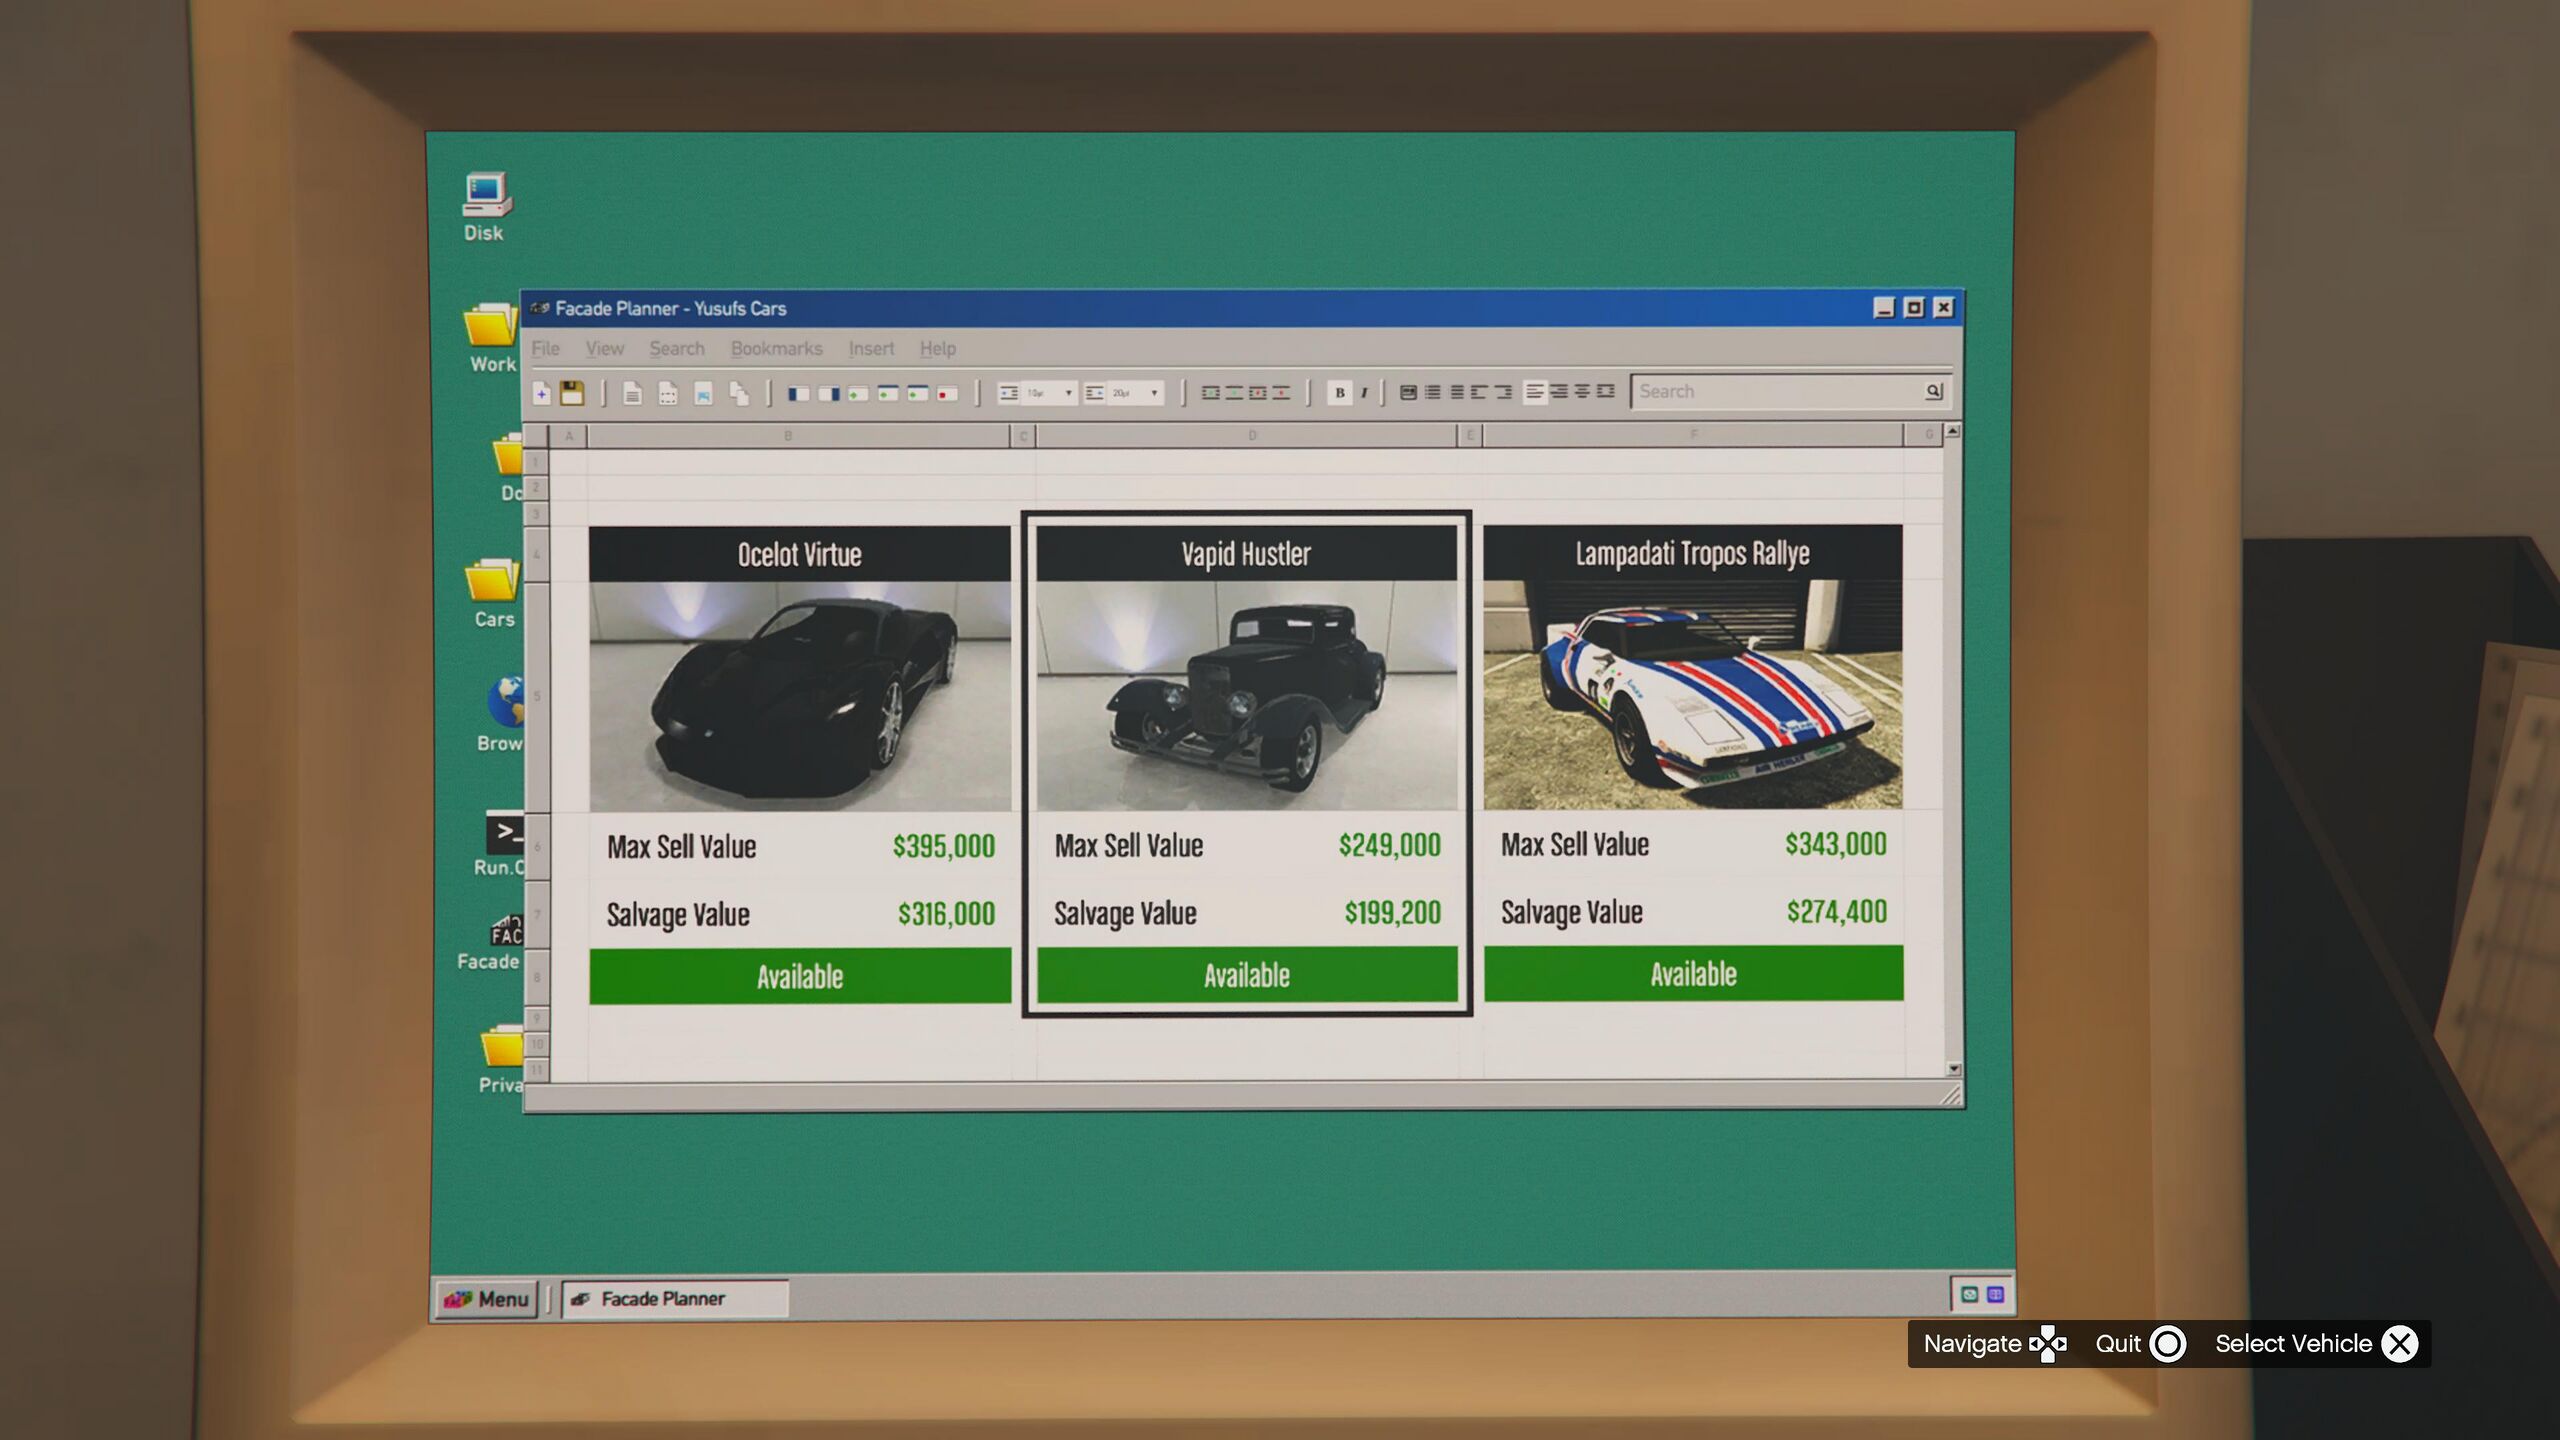The image size is (2560, 1440).
Task: Click the spreadsheet scrollbar down arrow
Action: coord(1954,1069)
